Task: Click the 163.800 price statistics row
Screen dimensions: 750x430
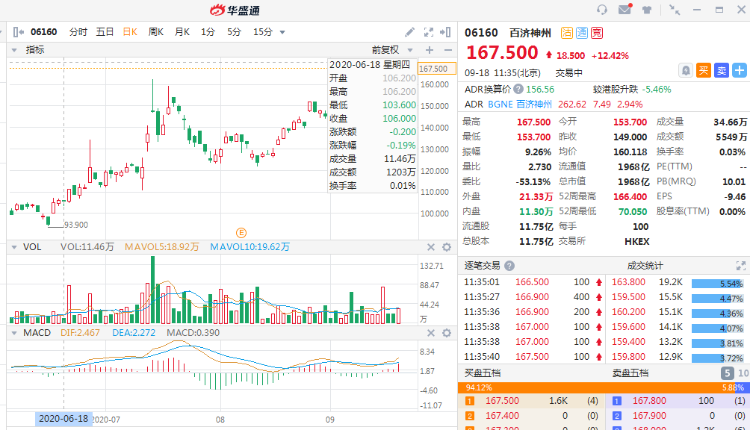Action: (x=678, y=282)
